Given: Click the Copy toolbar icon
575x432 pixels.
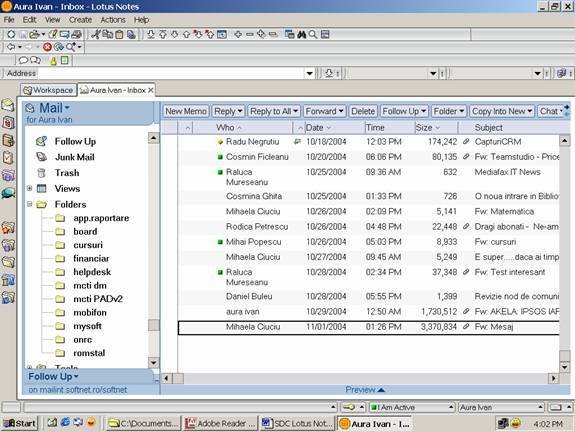Looking at the screenshot, I should [x=107, y=34].
